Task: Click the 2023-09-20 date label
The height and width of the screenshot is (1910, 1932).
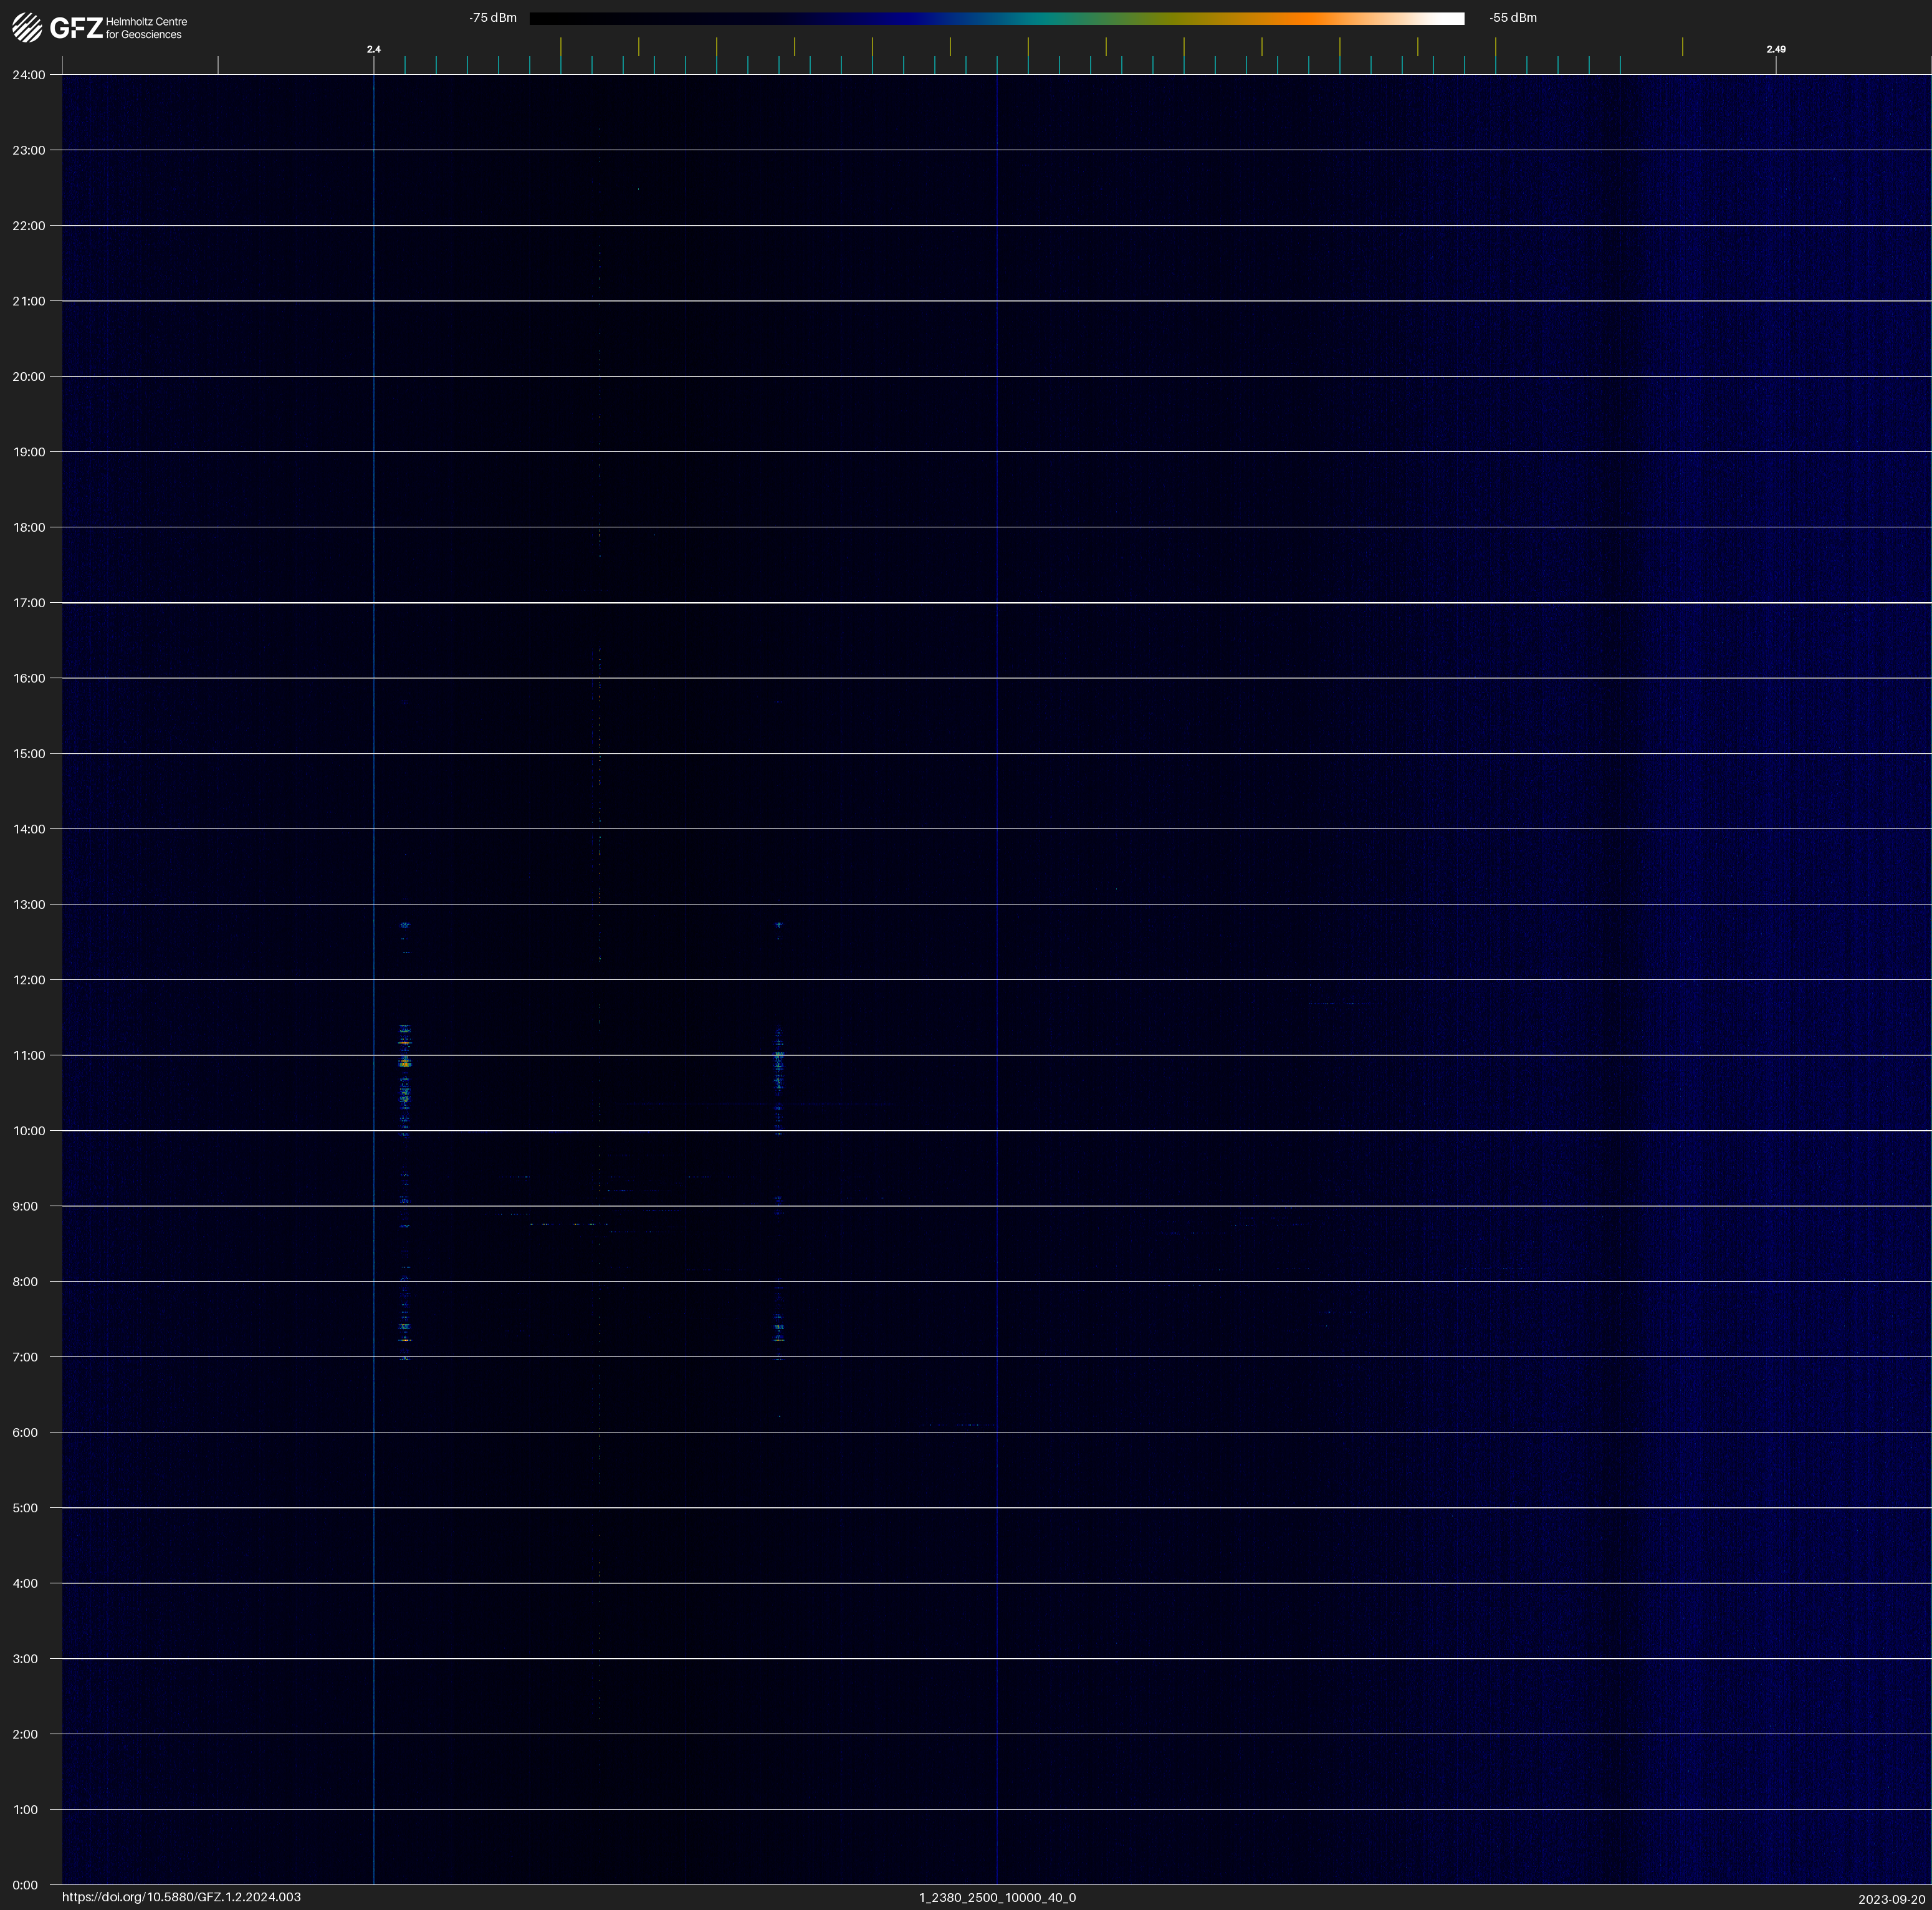Action: 1891,1899
